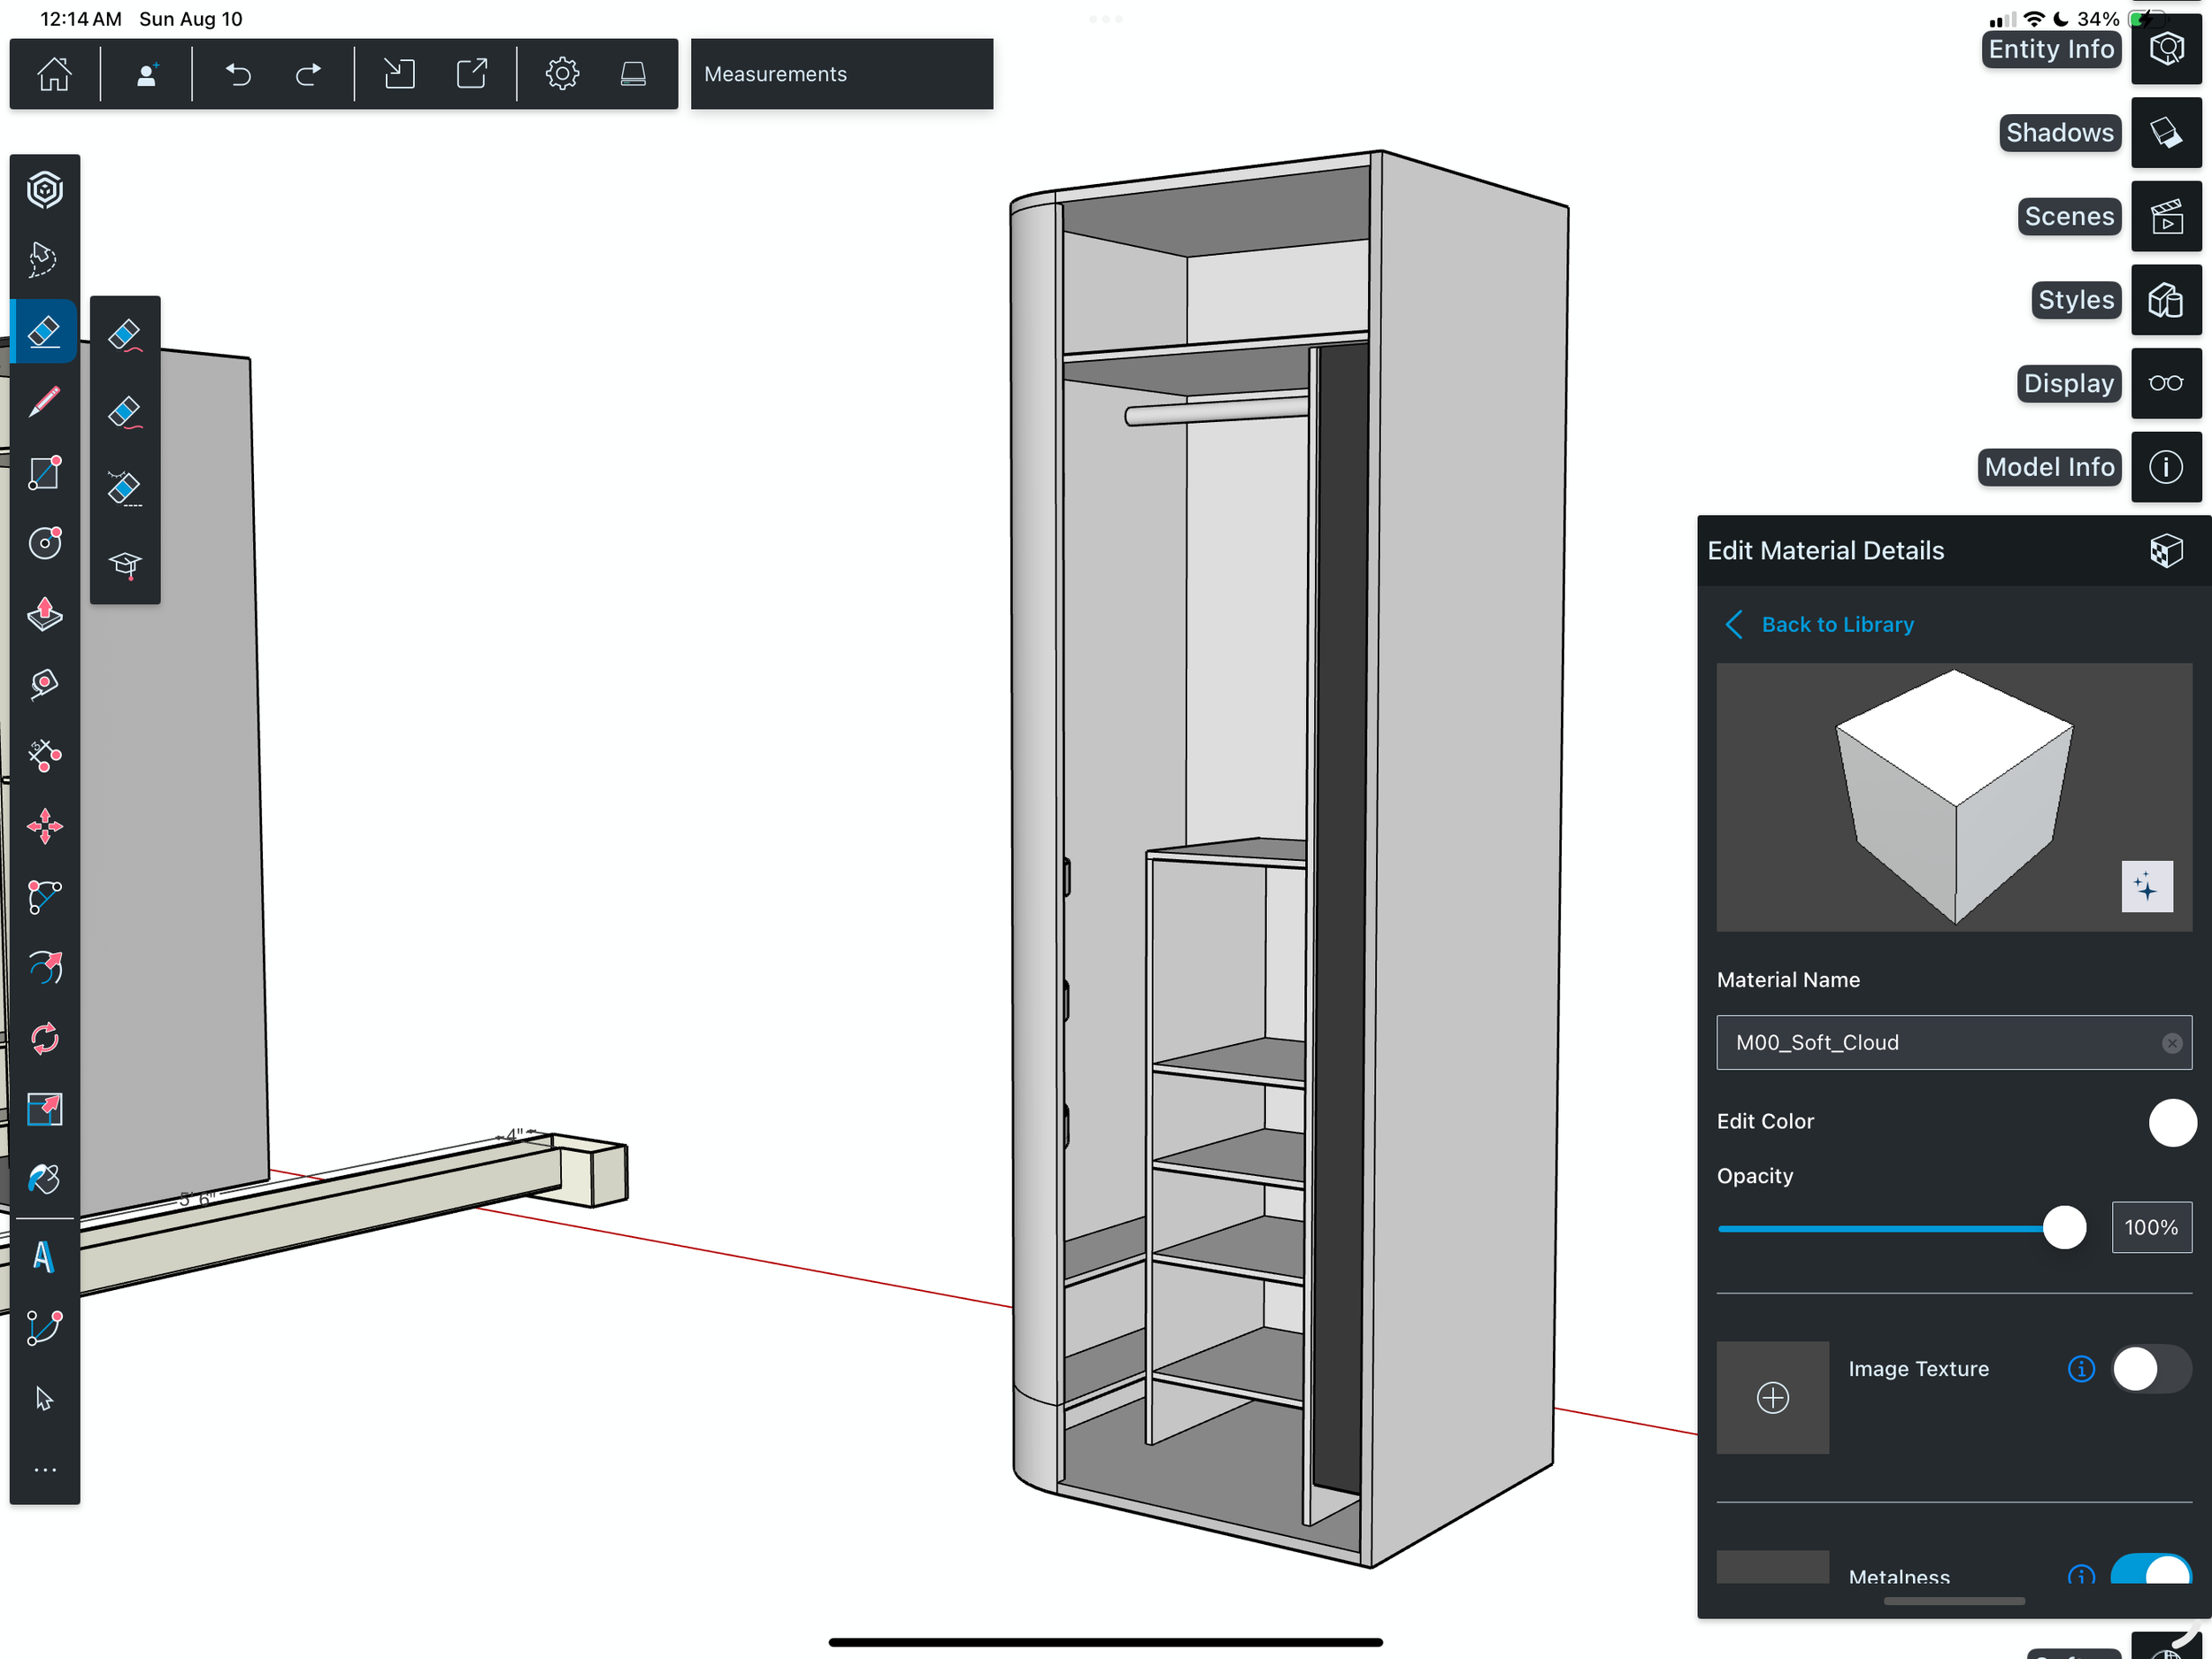Select the Scale tool
This screenshot has width=2212, height=1659.
pos(45,1109)
